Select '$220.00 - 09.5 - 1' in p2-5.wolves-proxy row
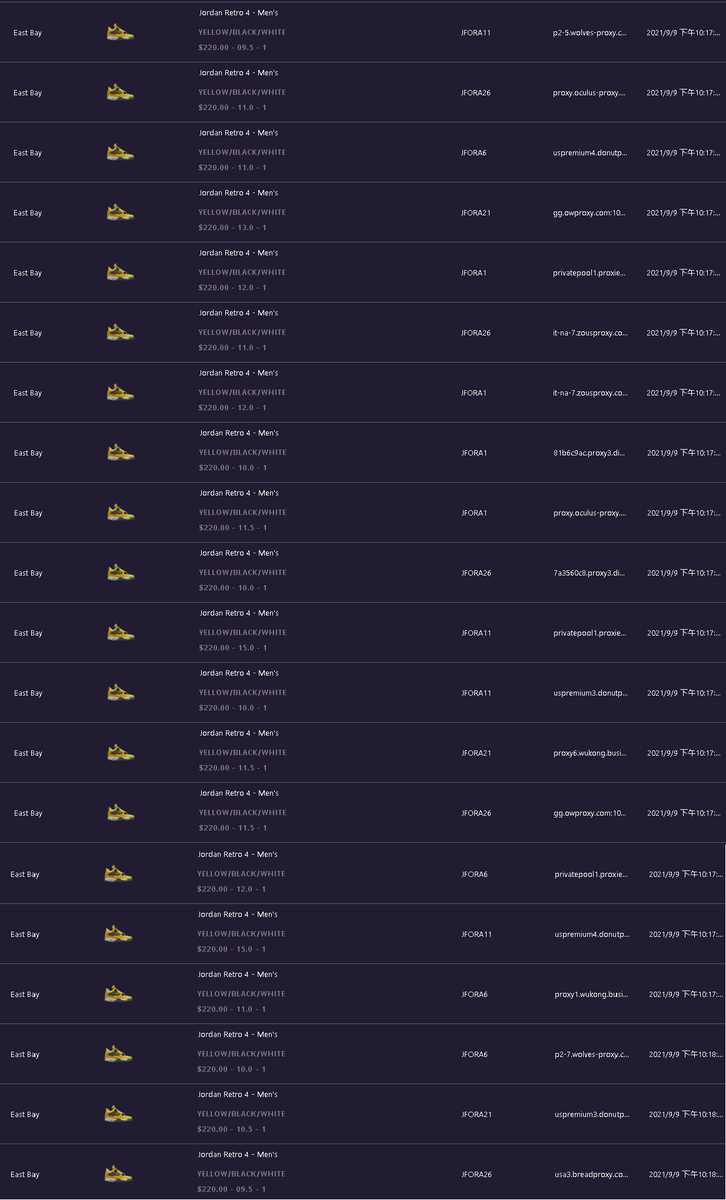 pos(232,47)
